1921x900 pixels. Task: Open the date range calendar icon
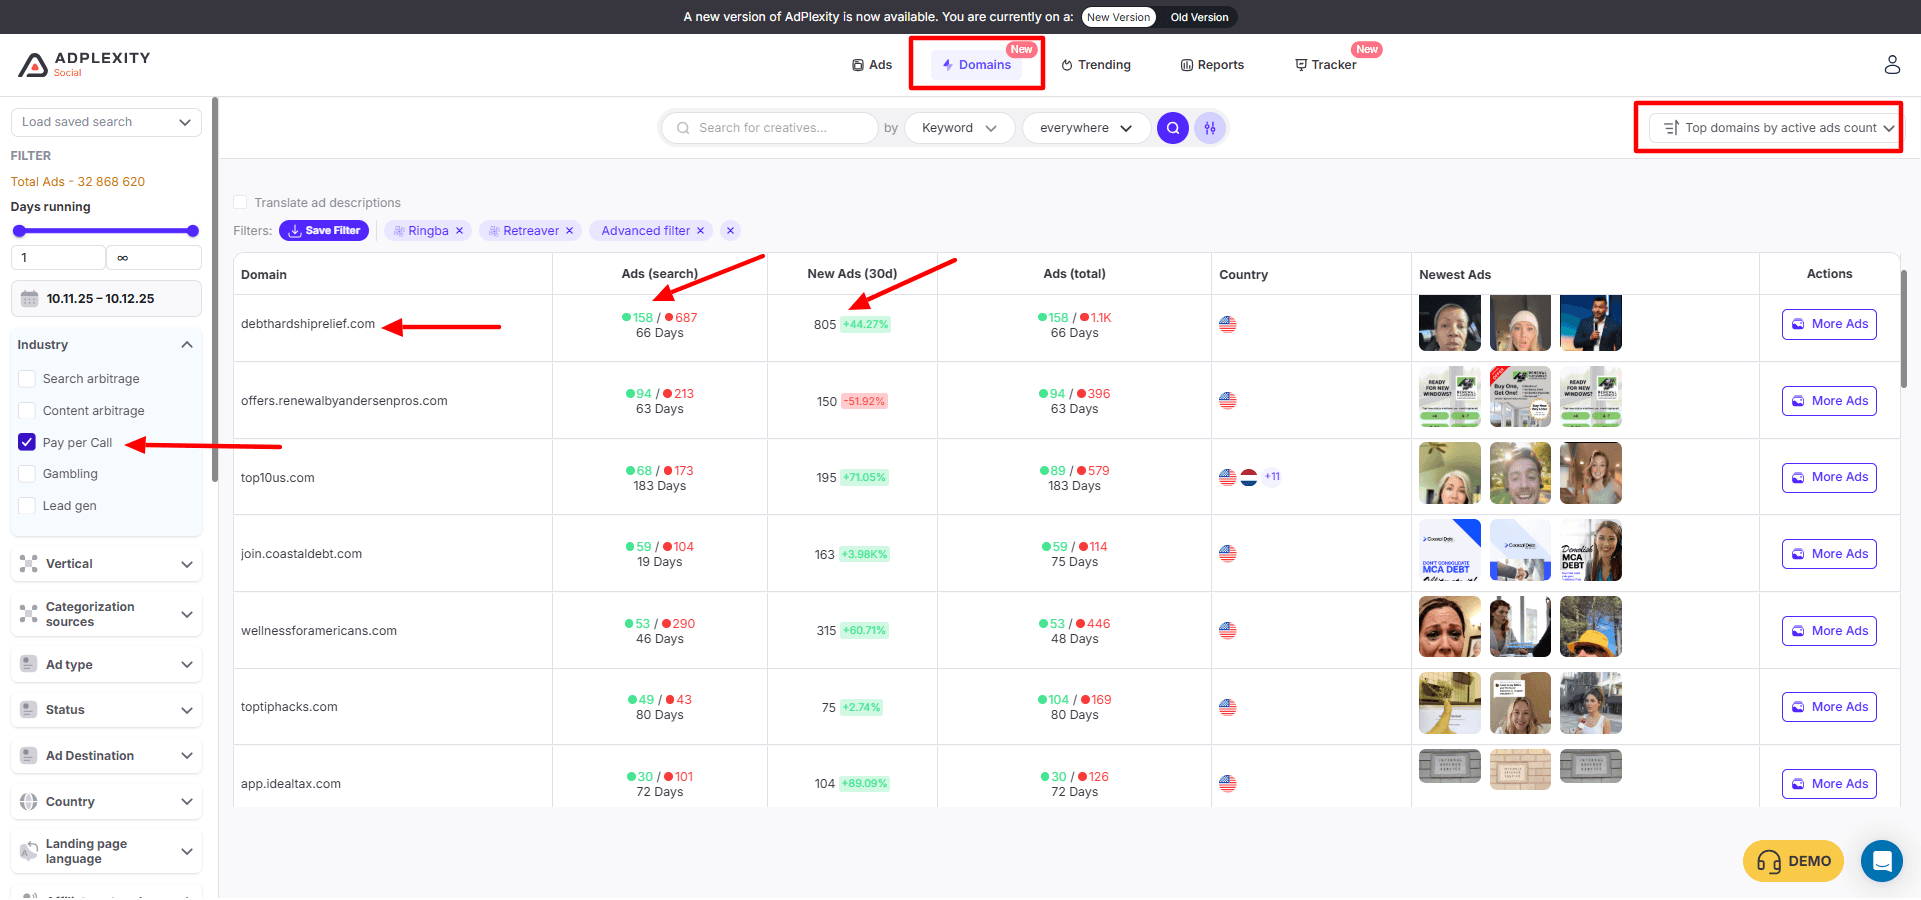click(x=30, y=299)
